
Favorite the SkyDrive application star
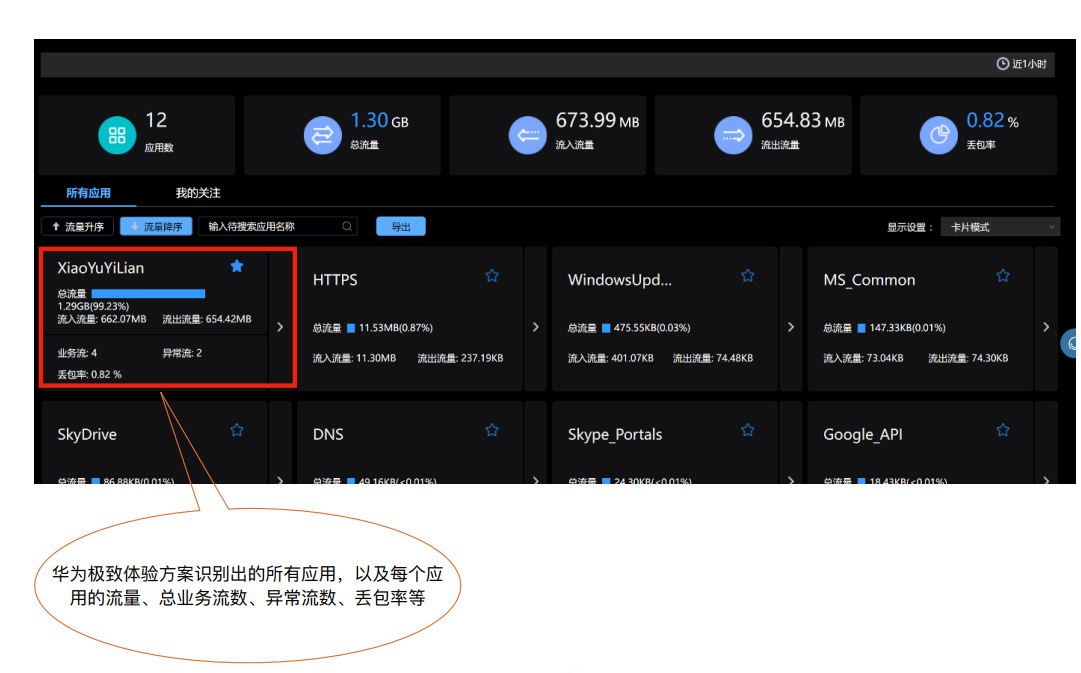[236, 430]
